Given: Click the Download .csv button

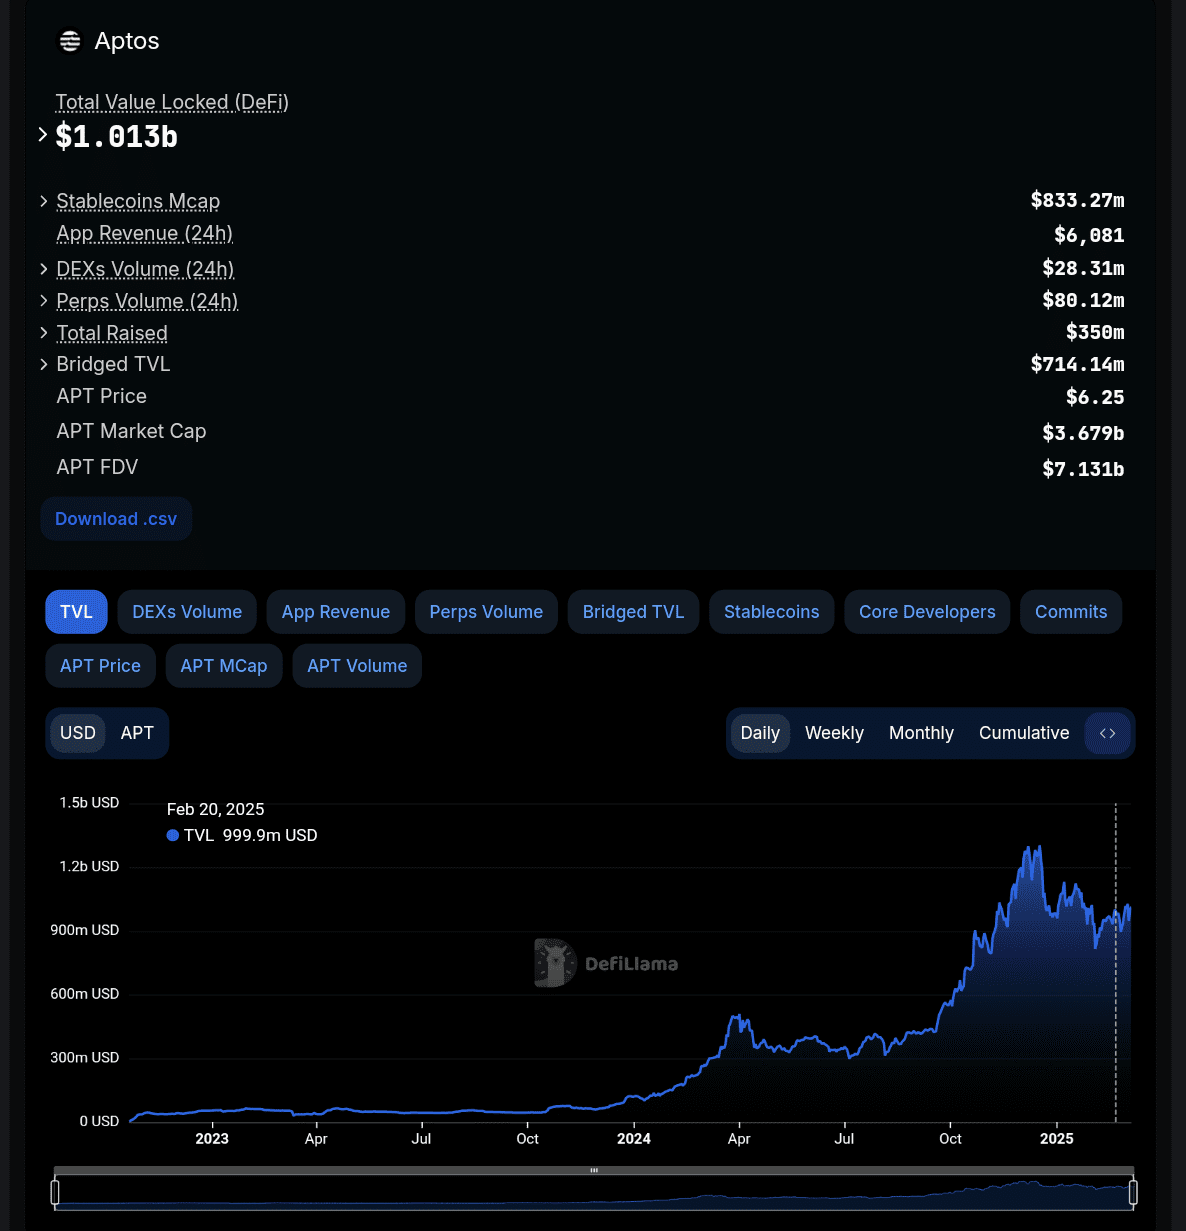Looking at the screenshot, I should (x=115, y=518).
